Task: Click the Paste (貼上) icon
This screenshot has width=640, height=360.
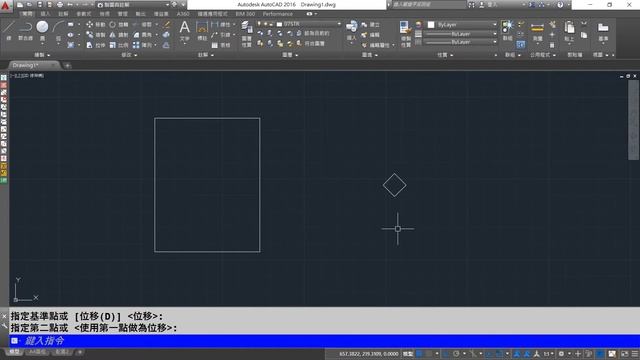Action: coord(569,32)
